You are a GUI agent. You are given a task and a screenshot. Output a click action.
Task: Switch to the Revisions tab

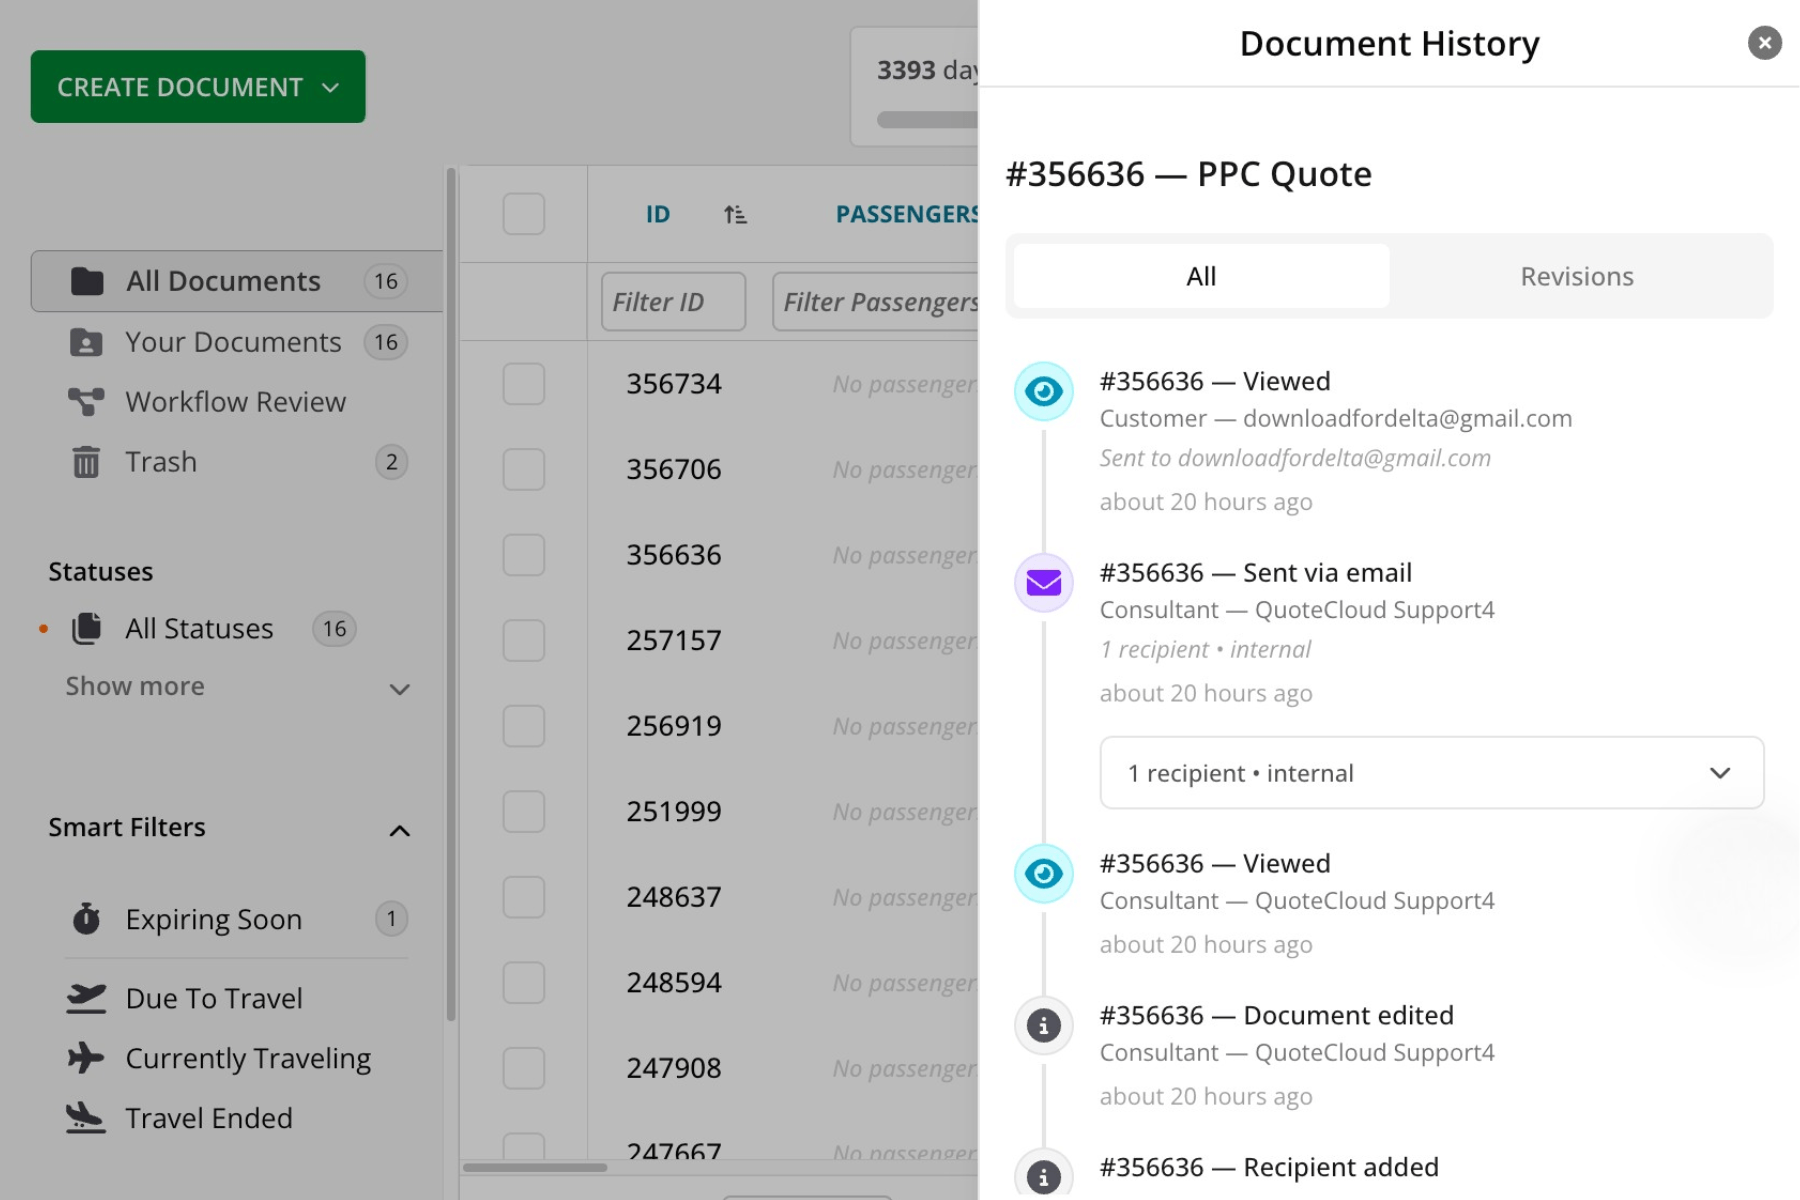click(1577, 277)
